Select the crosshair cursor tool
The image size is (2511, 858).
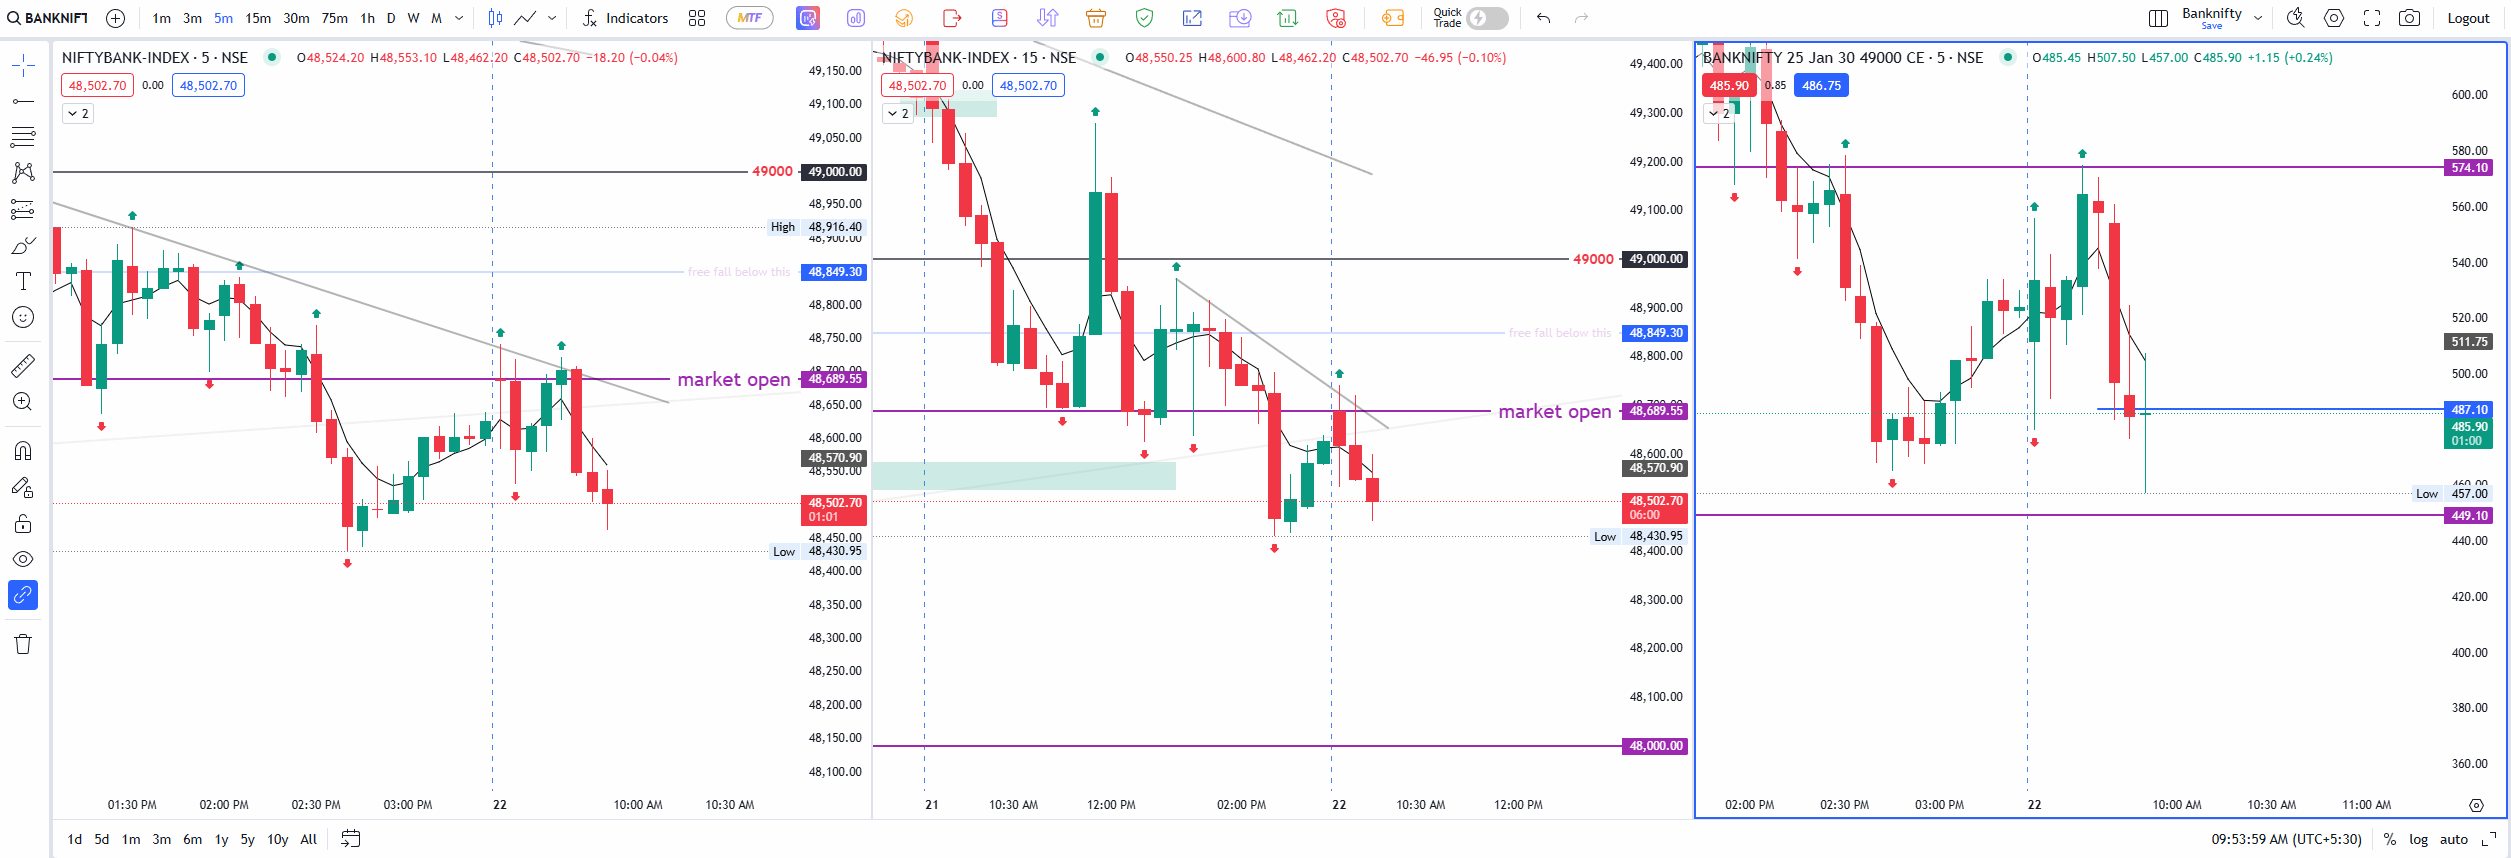pos(23,66)
